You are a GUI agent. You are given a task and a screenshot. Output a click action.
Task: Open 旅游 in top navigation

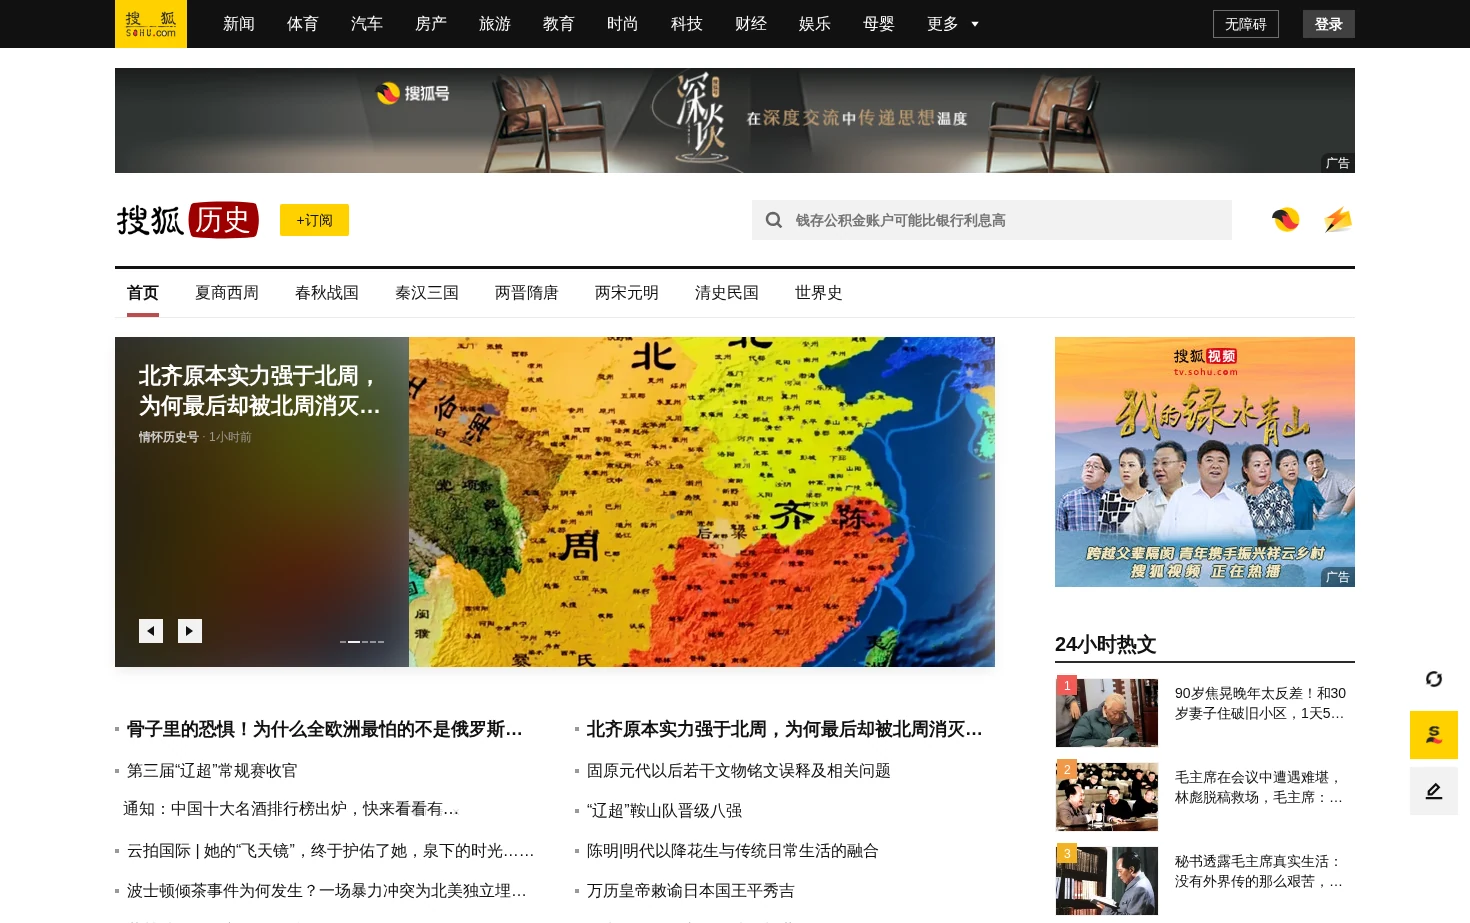[x=495, y=24]
